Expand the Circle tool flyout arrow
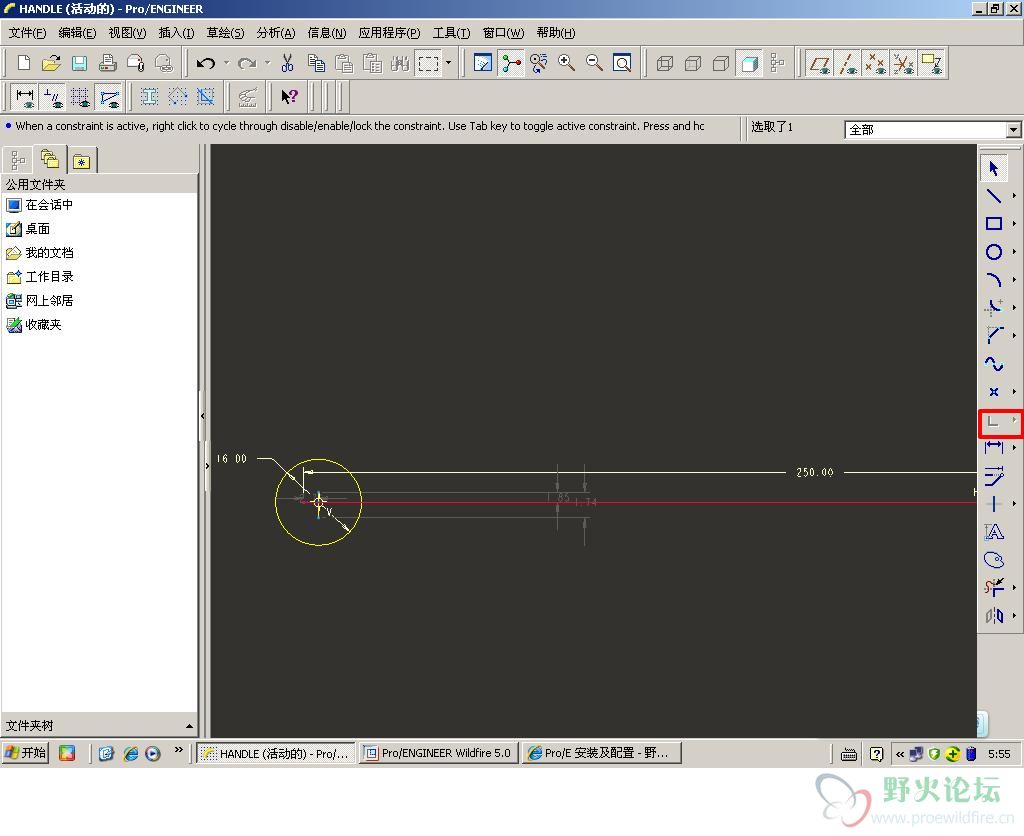Viewport: 1024px width, 836px height. [1014, 251]
